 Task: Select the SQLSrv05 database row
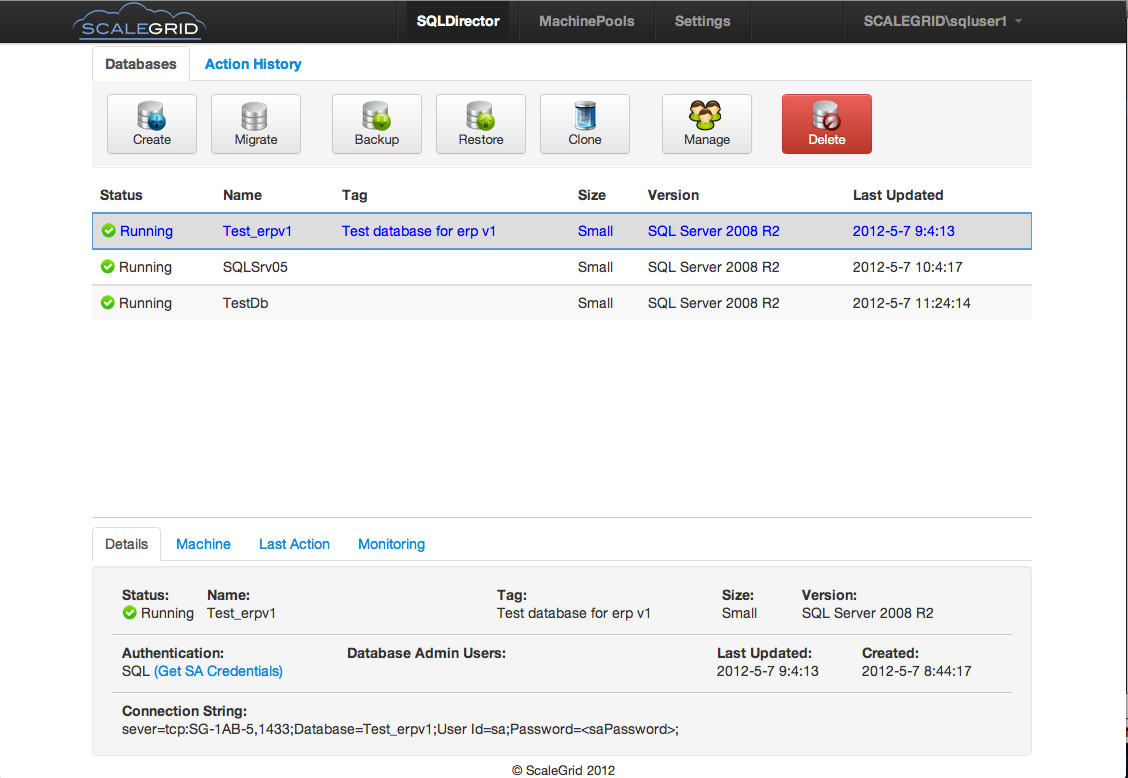(x=256, y=267)
